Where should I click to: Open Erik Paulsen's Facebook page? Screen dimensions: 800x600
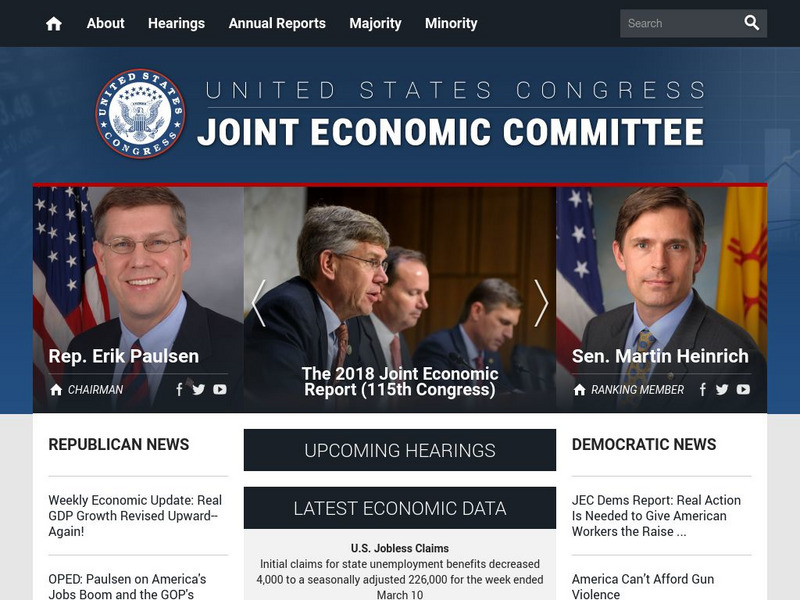click(x=179, y=390)
